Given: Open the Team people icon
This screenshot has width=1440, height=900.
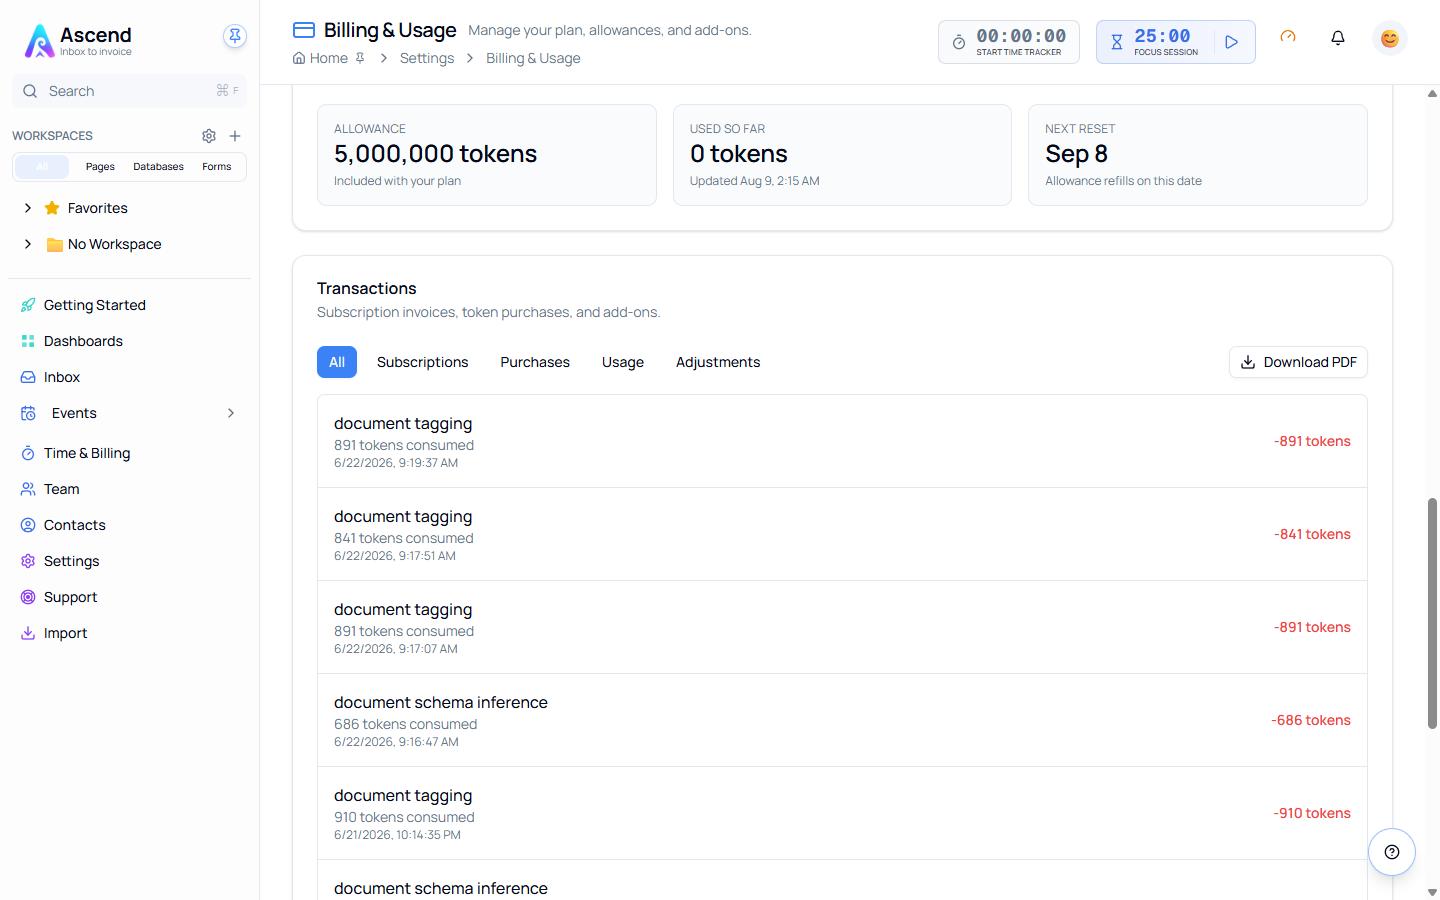Looking at the screenshot, I should 28,489.
